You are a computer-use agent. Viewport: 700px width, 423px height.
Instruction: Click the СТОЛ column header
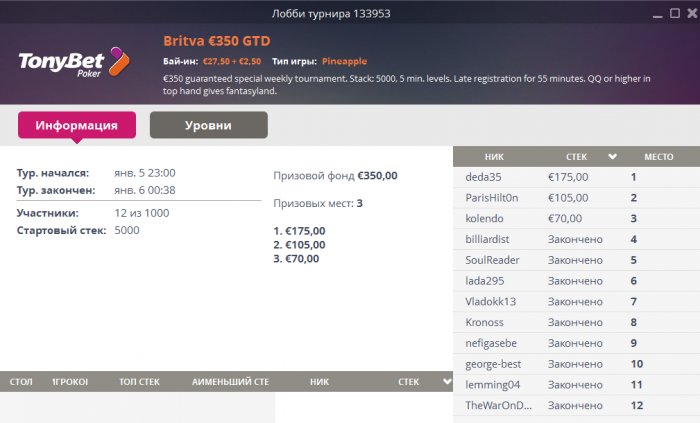tap(21, 382)
